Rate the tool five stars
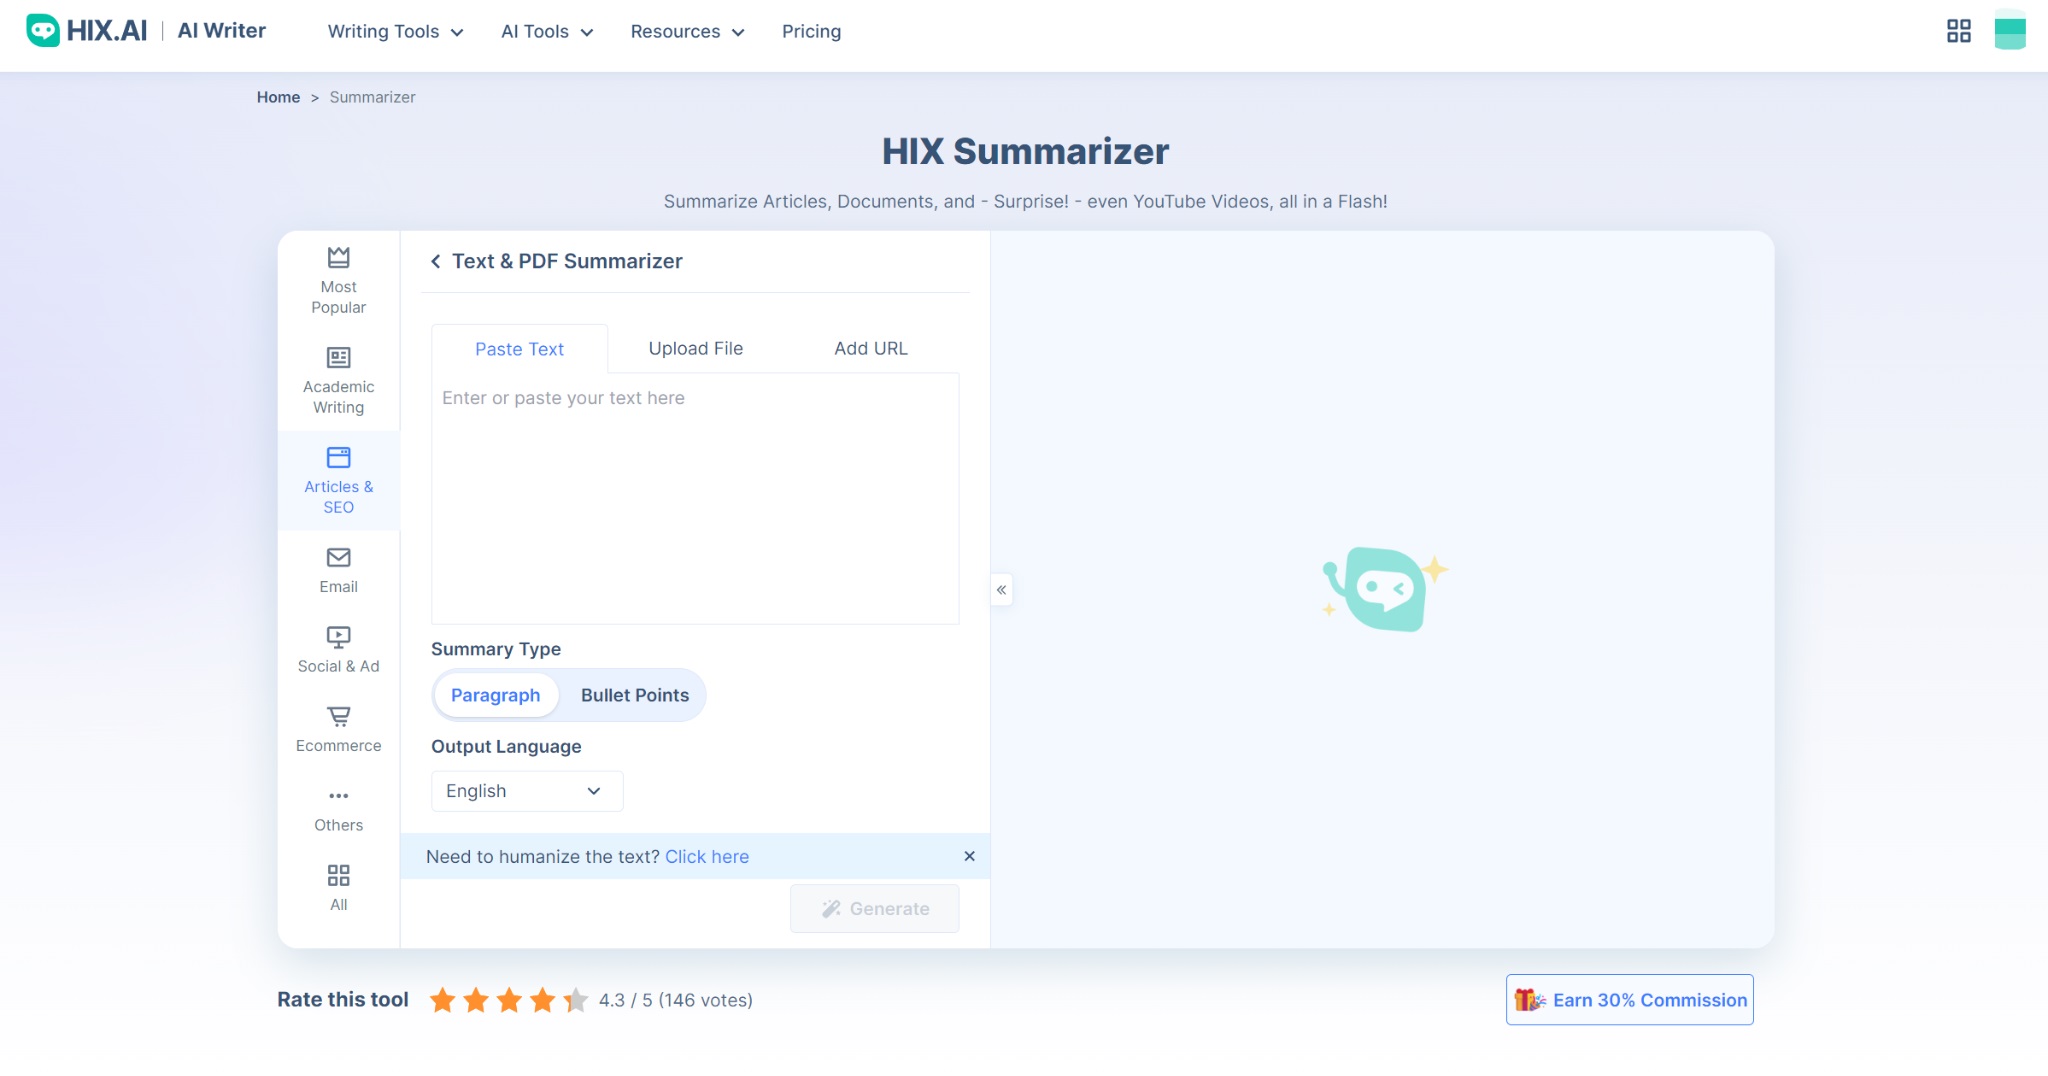The image size is (2048, 1076). click(575, 1000)
